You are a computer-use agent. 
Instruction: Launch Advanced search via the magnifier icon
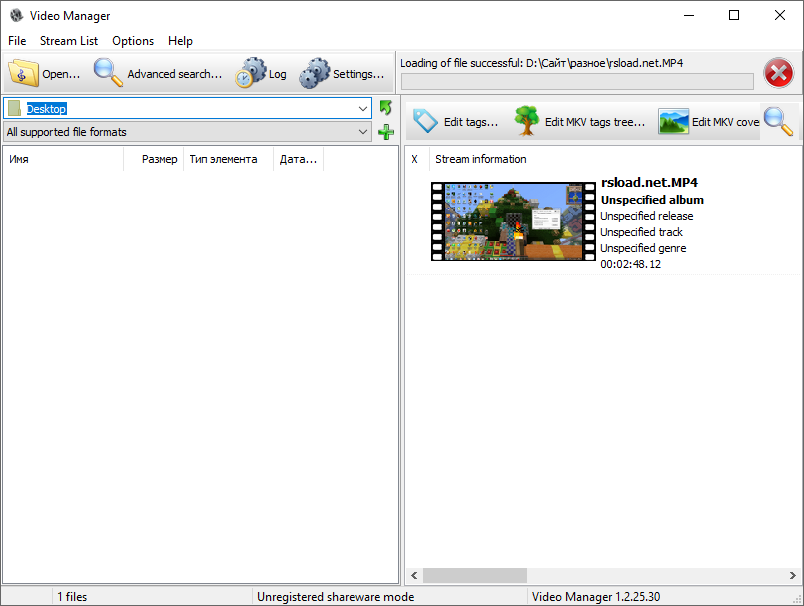tap(105, 73)
